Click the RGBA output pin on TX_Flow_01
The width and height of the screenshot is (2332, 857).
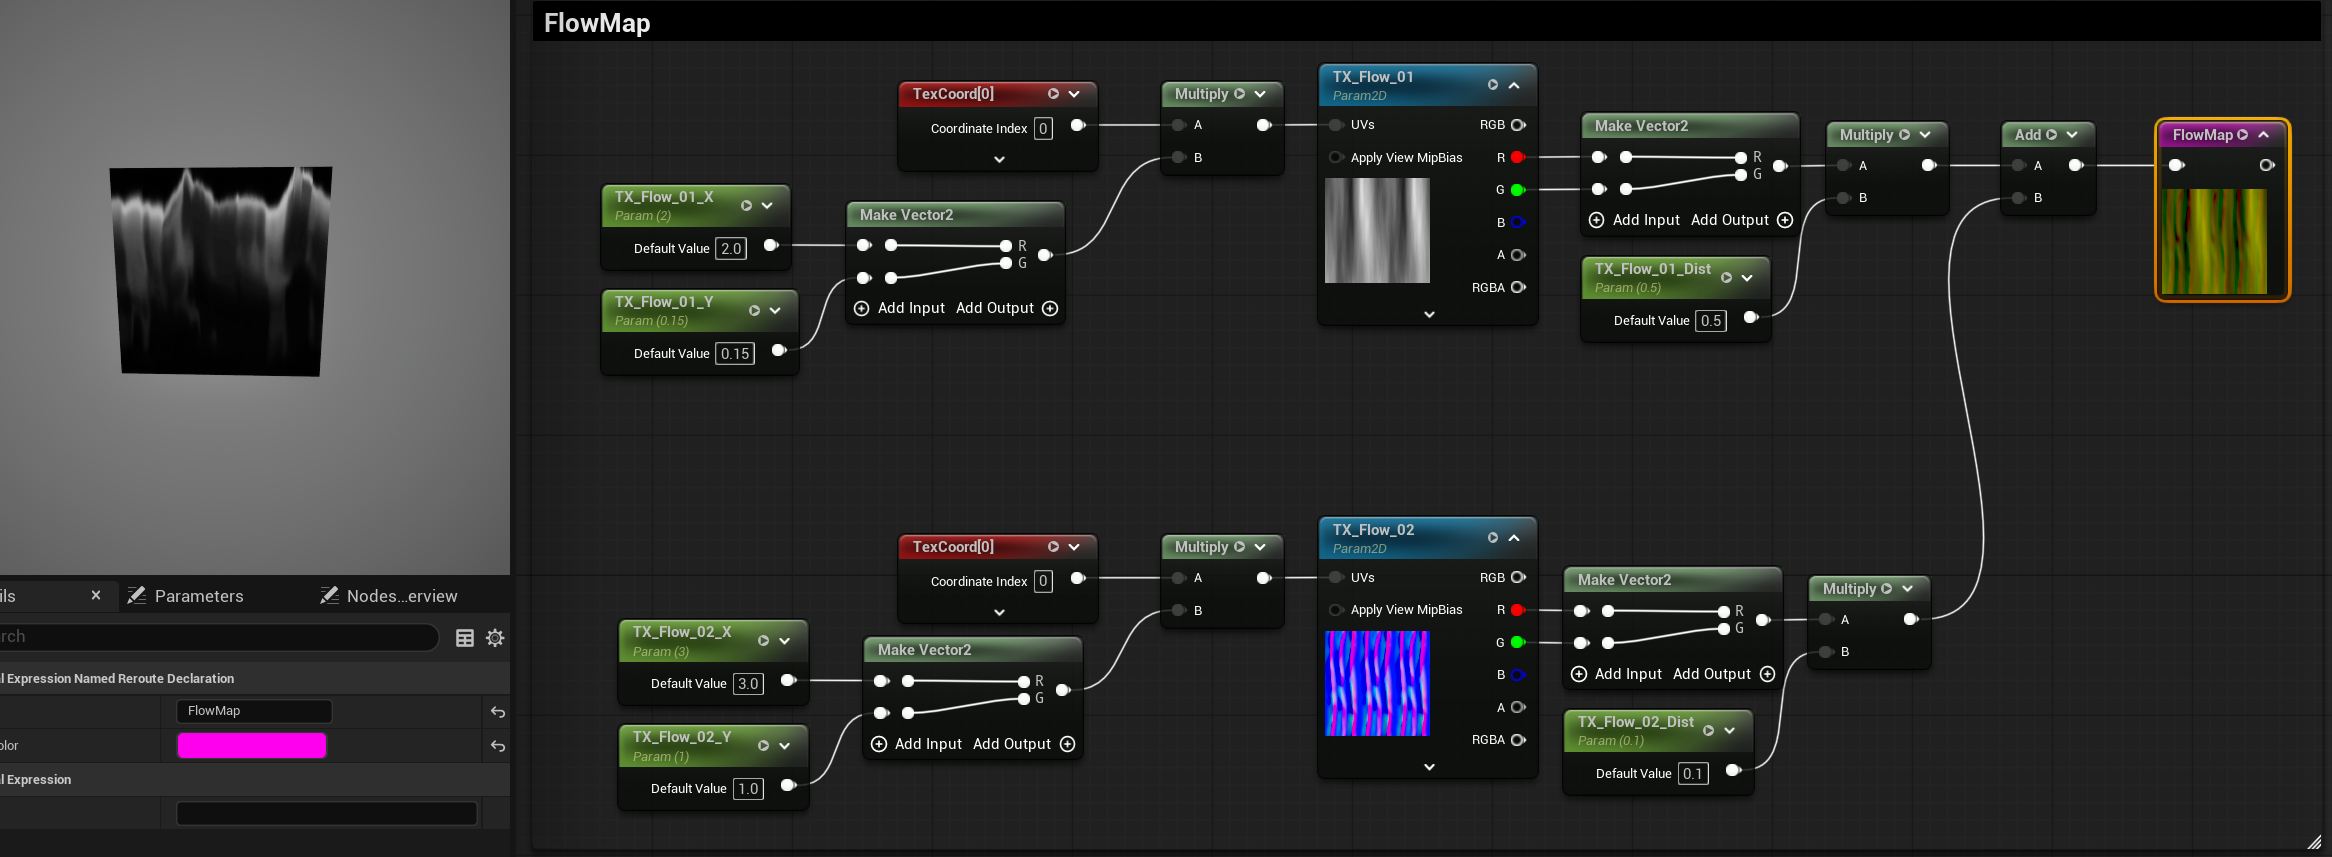(x=1518, y=288)
